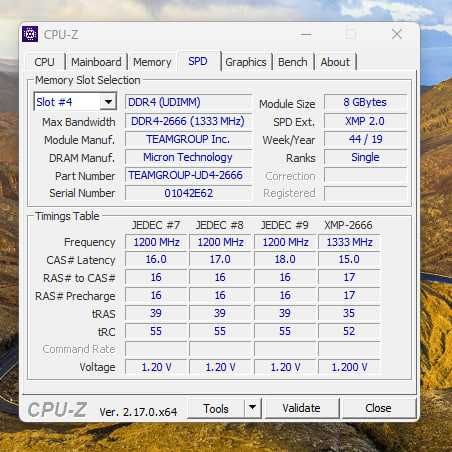
Task: Click the JEDEC #9 tRC value 55
Action: point(285,331)
